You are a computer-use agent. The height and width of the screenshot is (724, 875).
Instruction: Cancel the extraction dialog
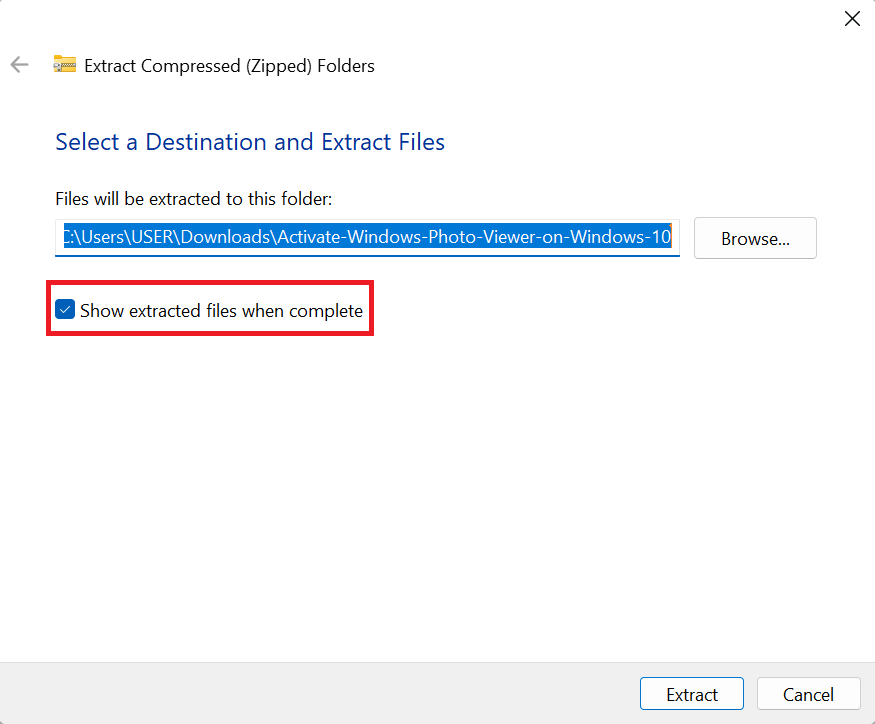point(808,694)
